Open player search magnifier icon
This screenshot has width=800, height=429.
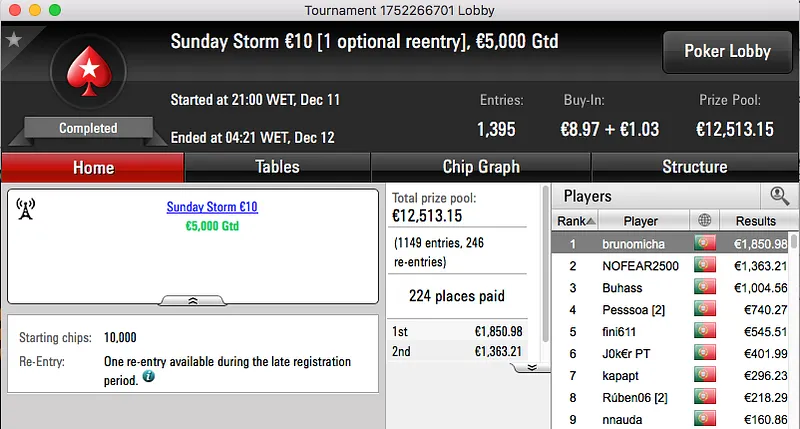point(779,196)
